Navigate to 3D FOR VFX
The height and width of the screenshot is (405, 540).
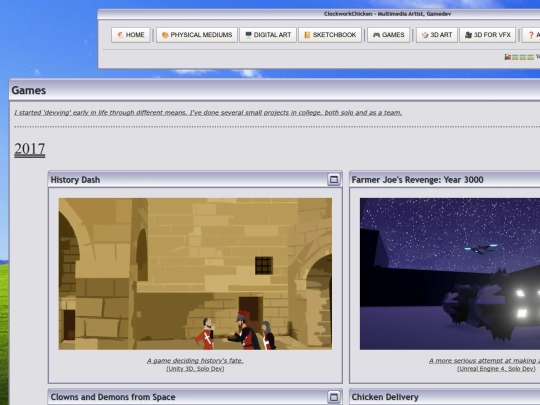coord(488,35)
